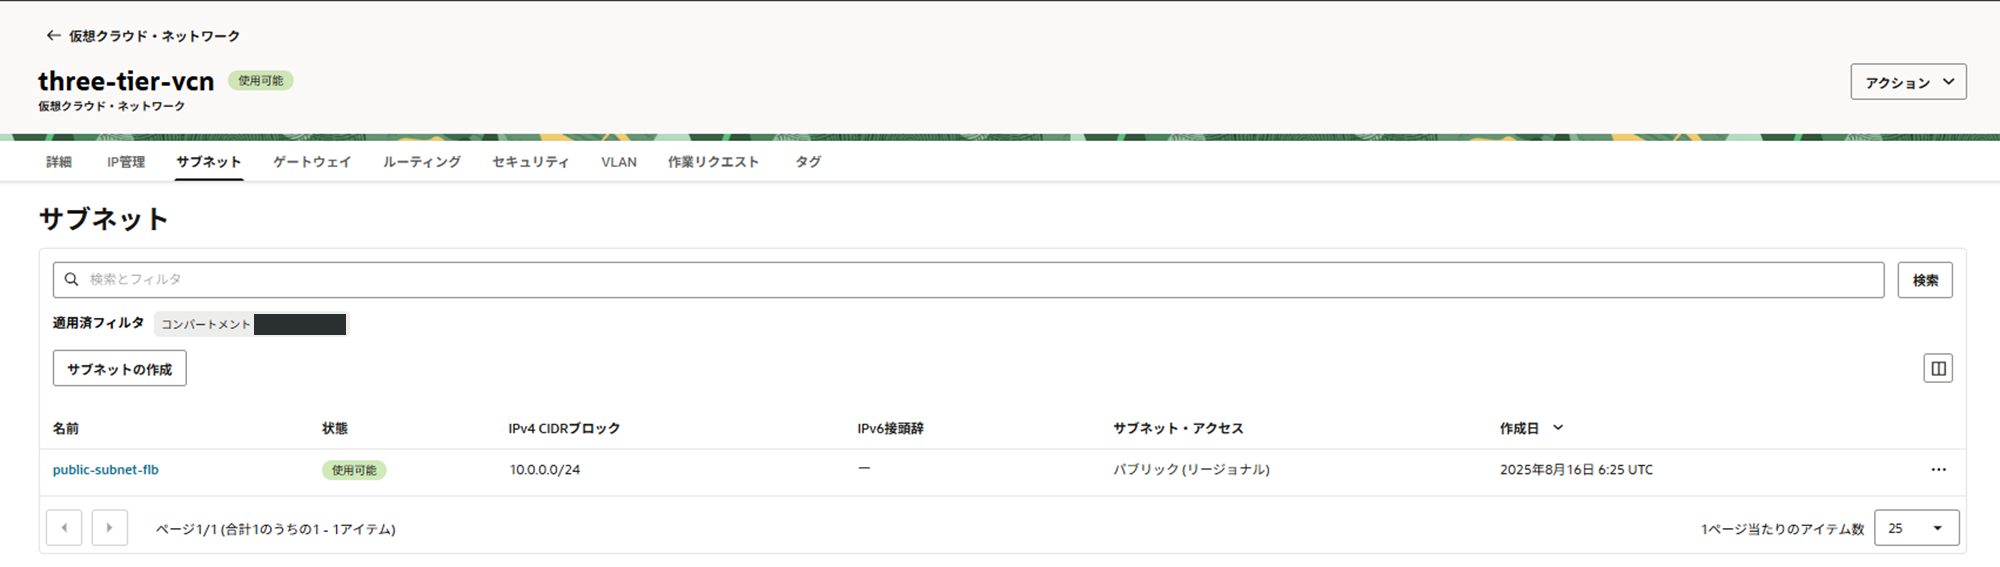Go back via the arrow icon
Viewport: 2000px width, 567px height.
(x=53, y=36)
